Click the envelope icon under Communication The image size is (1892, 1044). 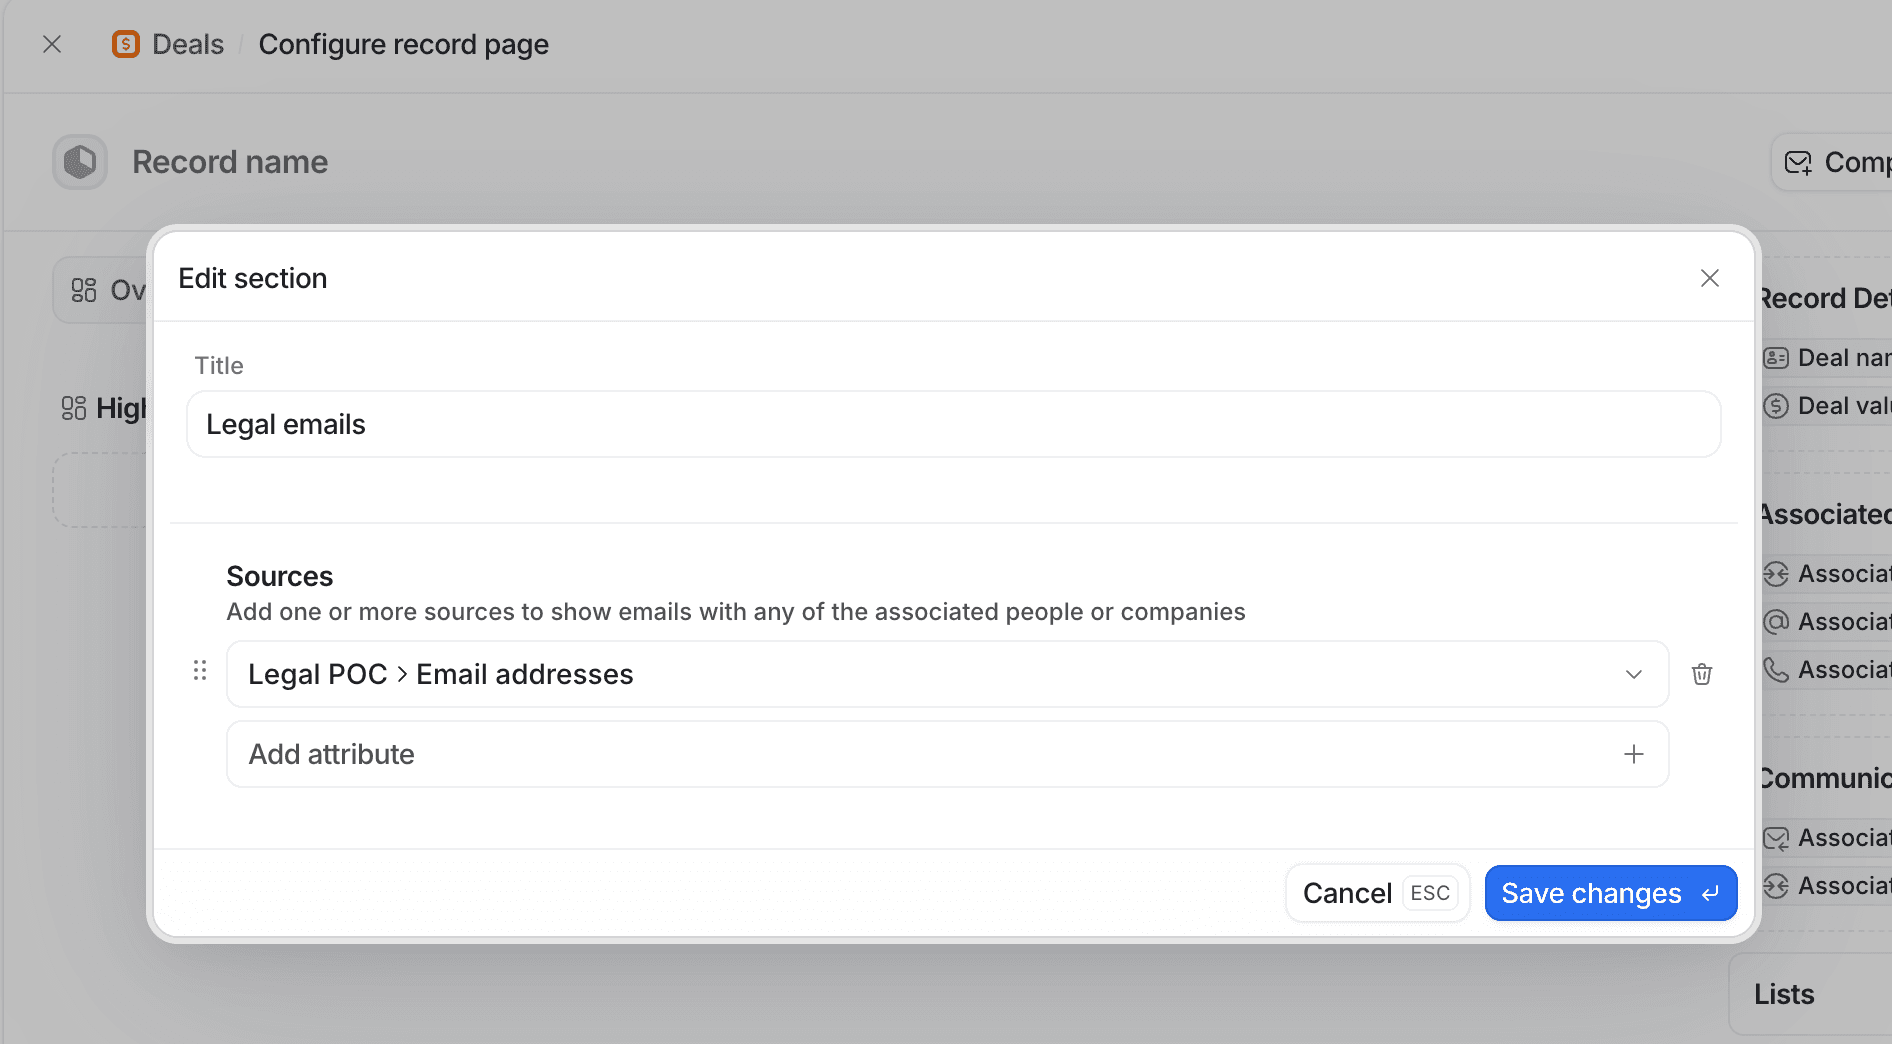tap(1775, 838)
